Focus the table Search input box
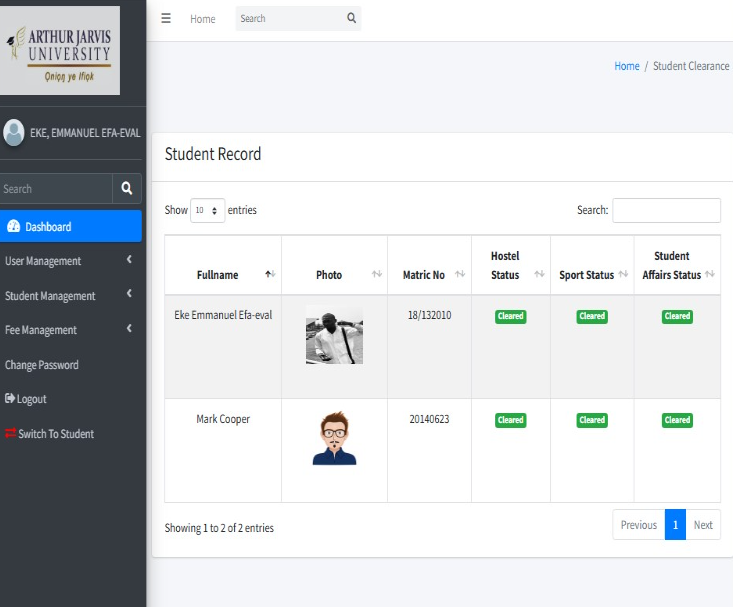Viewport: 733px width, 610px height. (x=666, y=210)
